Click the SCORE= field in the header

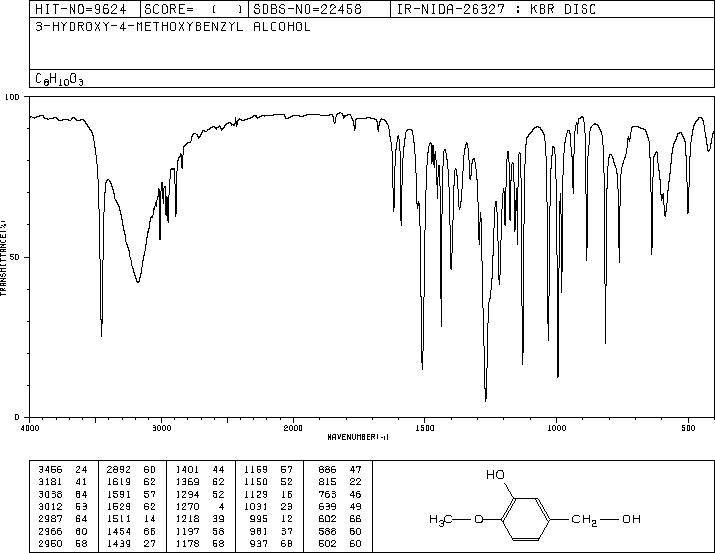(193, 9)
